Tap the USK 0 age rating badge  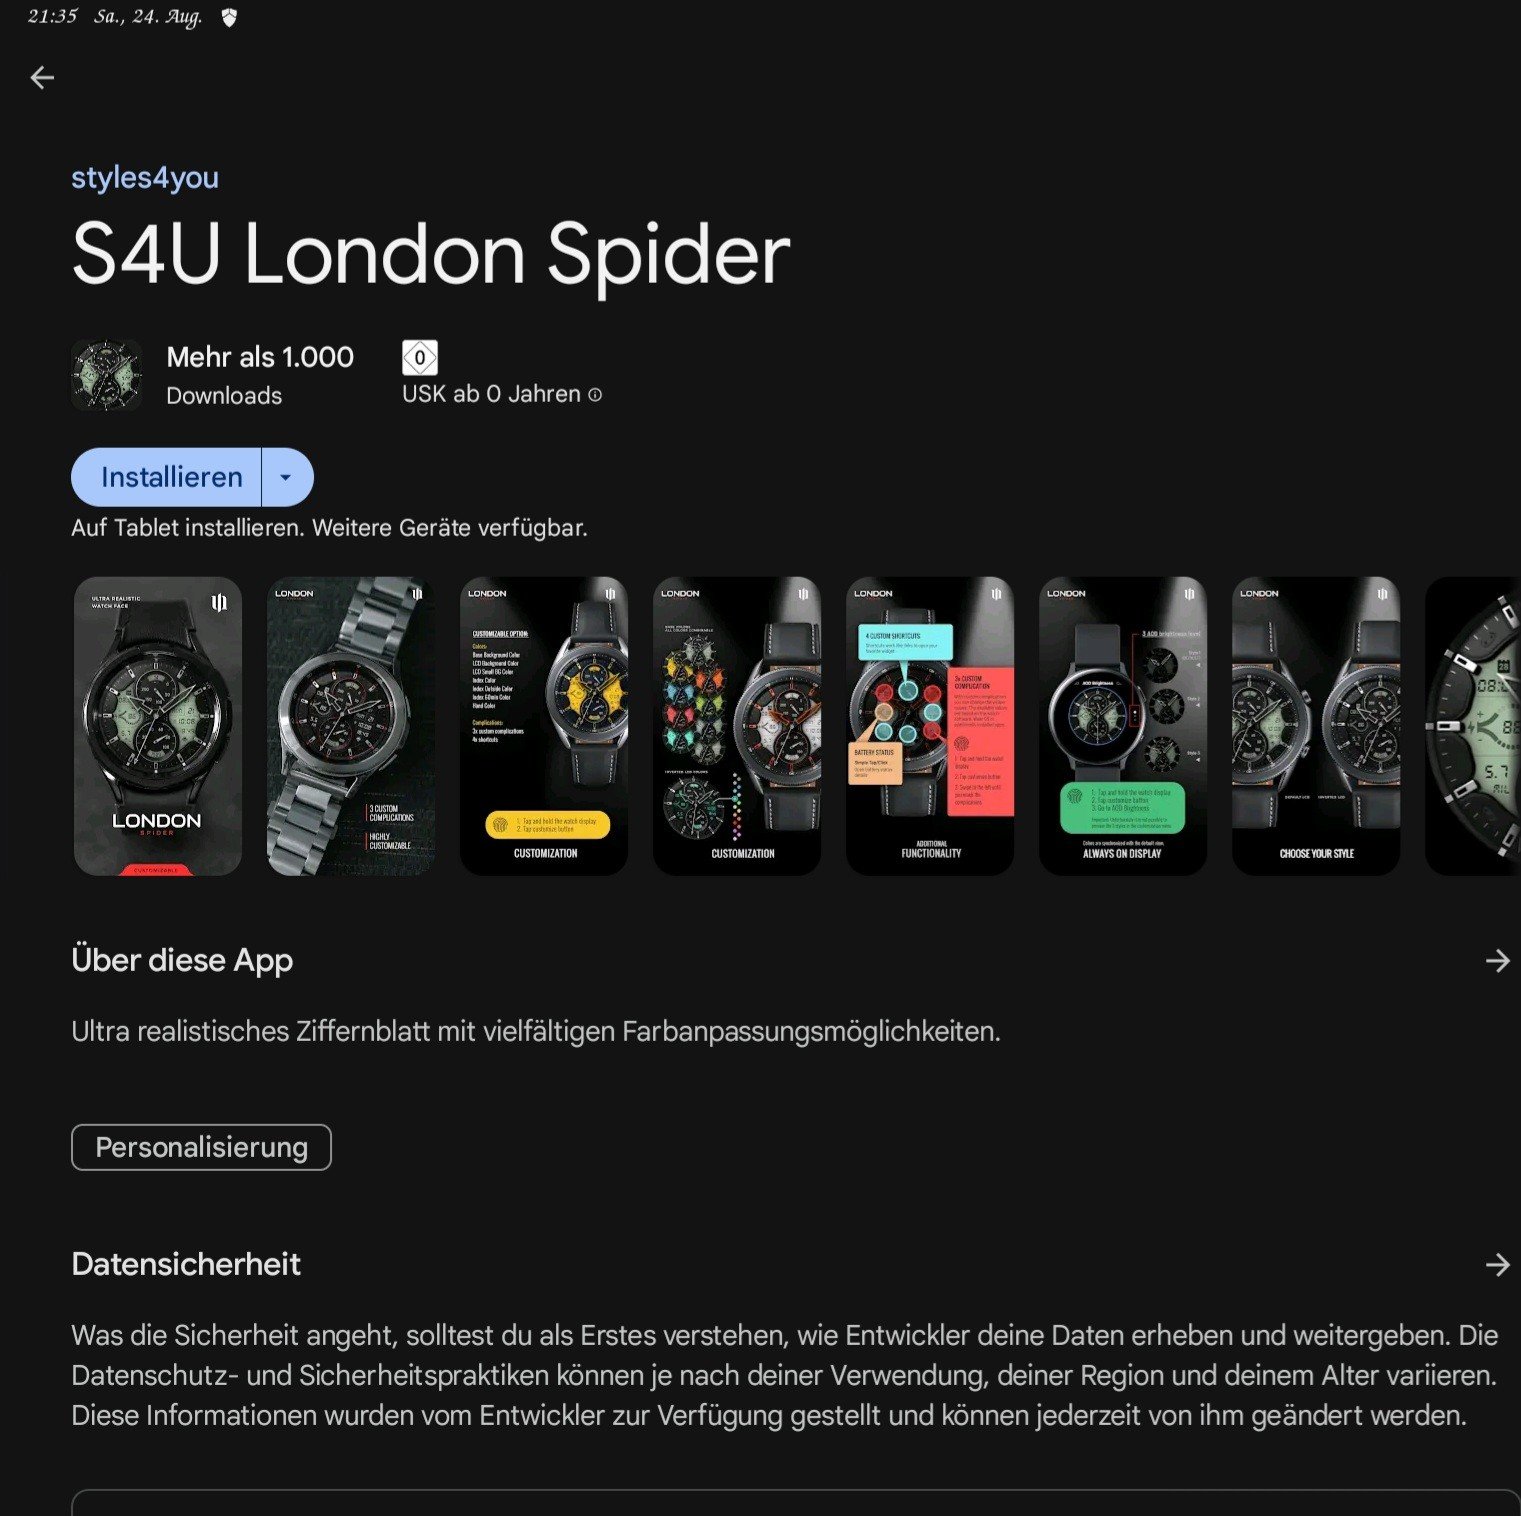pyautogui.click(x=420, y=357)
